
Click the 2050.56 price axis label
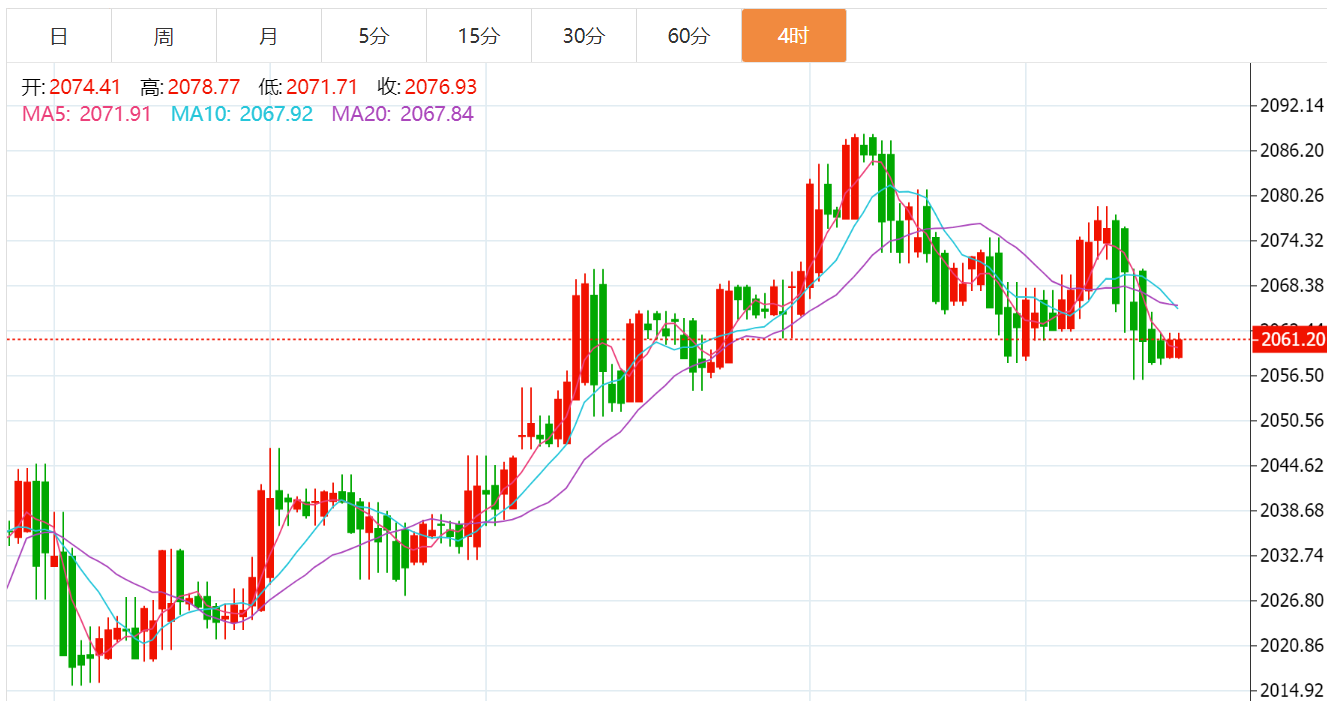point(1293,420)
